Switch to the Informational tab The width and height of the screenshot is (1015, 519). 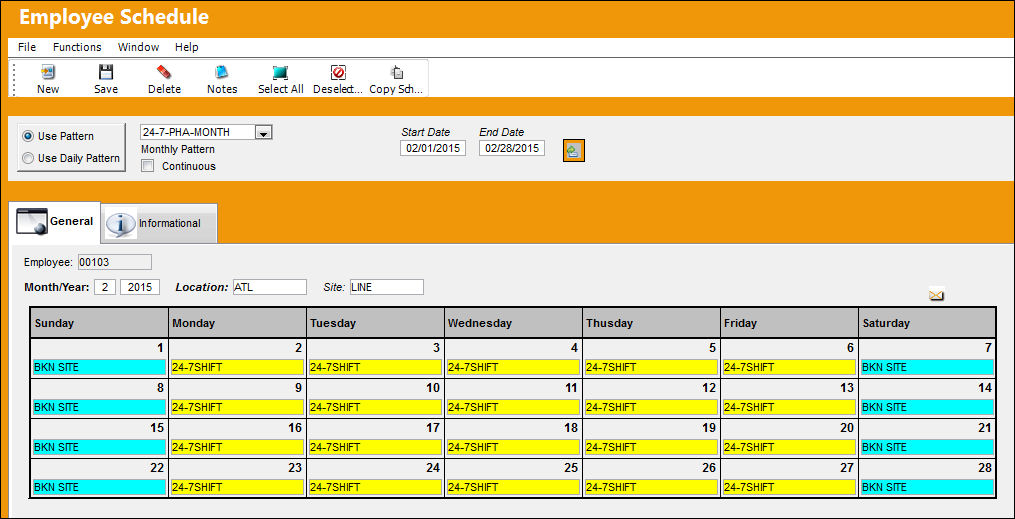click(x=159, y=223)
